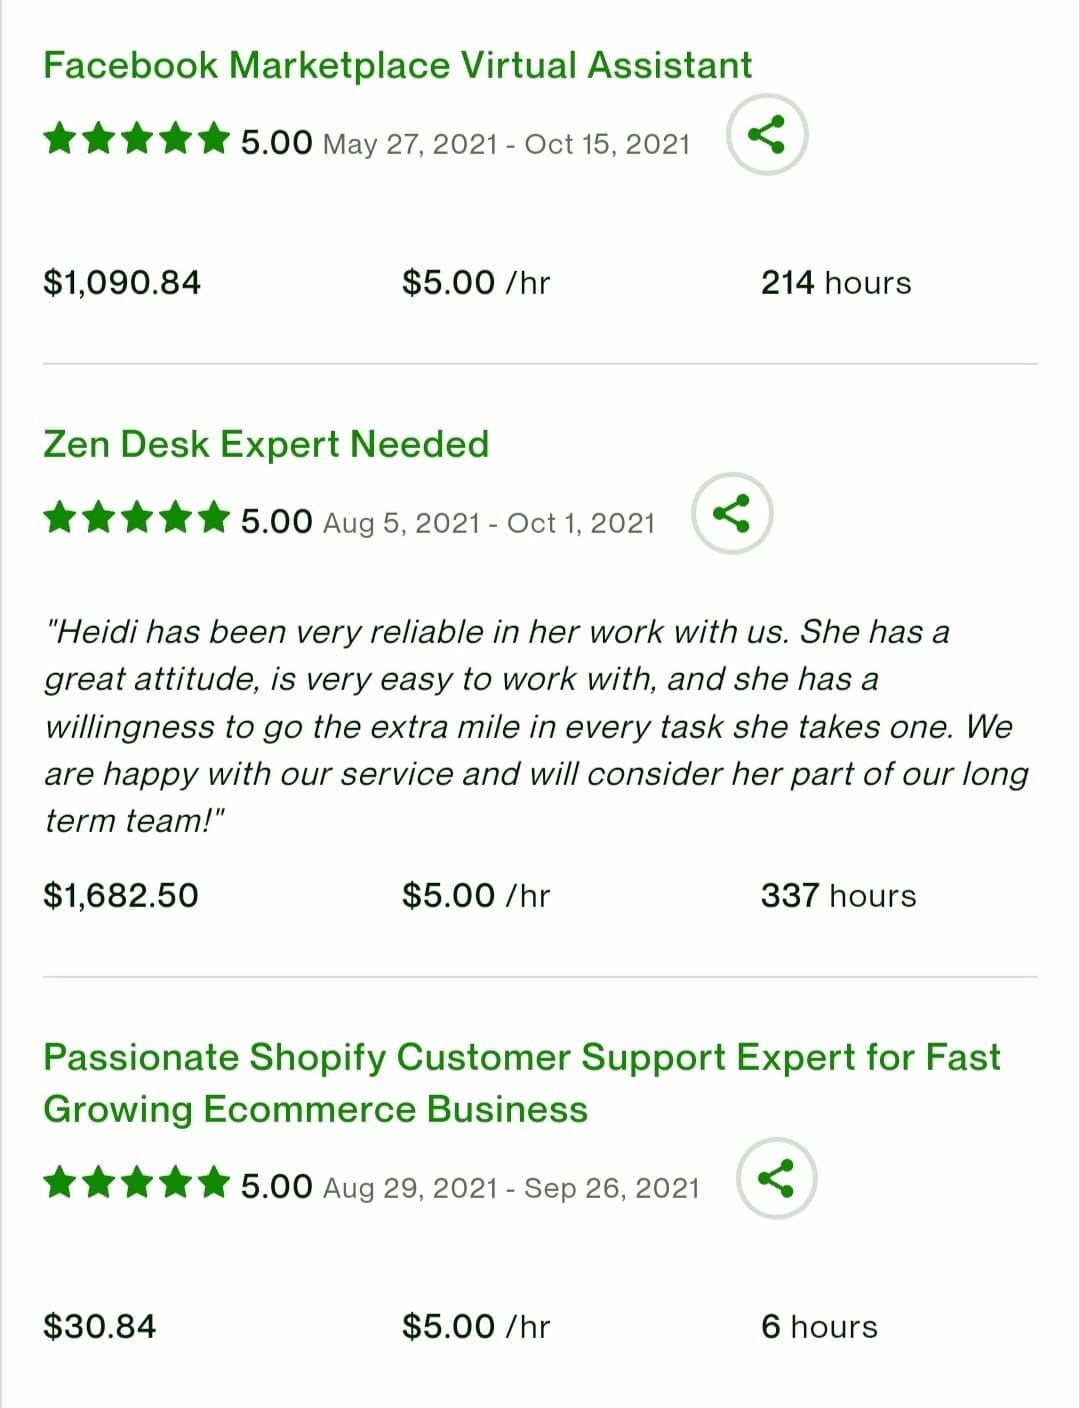1080x1408 pixels.
Task: Select the Aug 29, 2021 - Sep 26, 2021 dates
Action: (511, 1188)
